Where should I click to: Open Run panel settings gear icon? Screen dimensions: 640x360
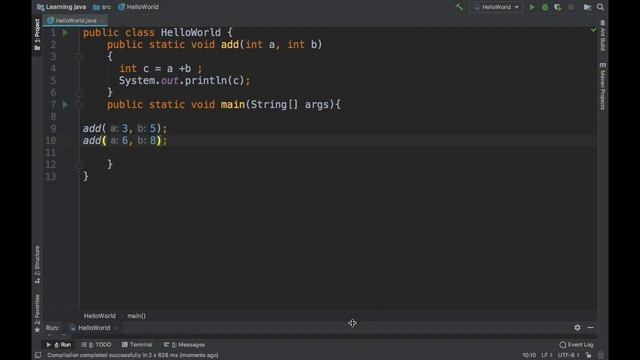tap(577, 327)
